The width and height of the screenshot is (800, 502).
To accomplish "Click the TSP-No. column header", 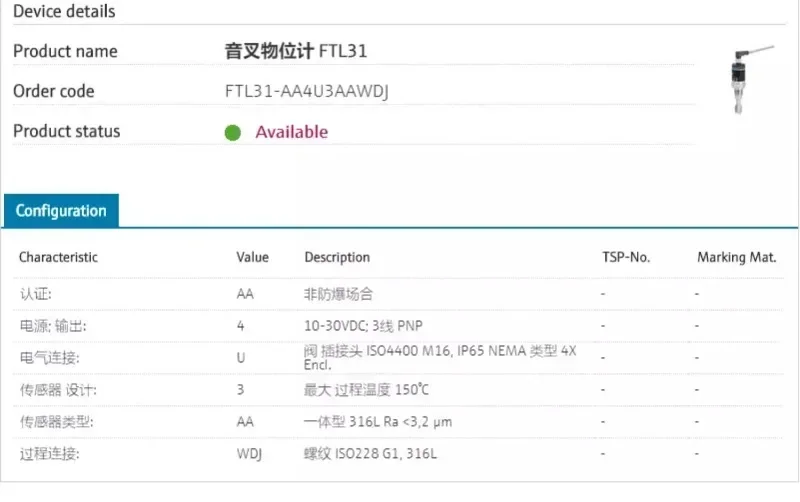I will [626, 257].
